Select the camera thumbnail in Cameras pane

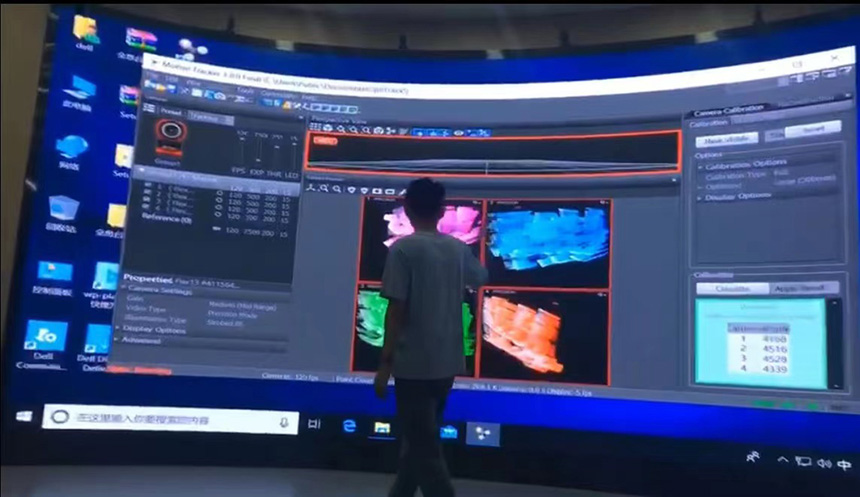(x=171, y=137)
